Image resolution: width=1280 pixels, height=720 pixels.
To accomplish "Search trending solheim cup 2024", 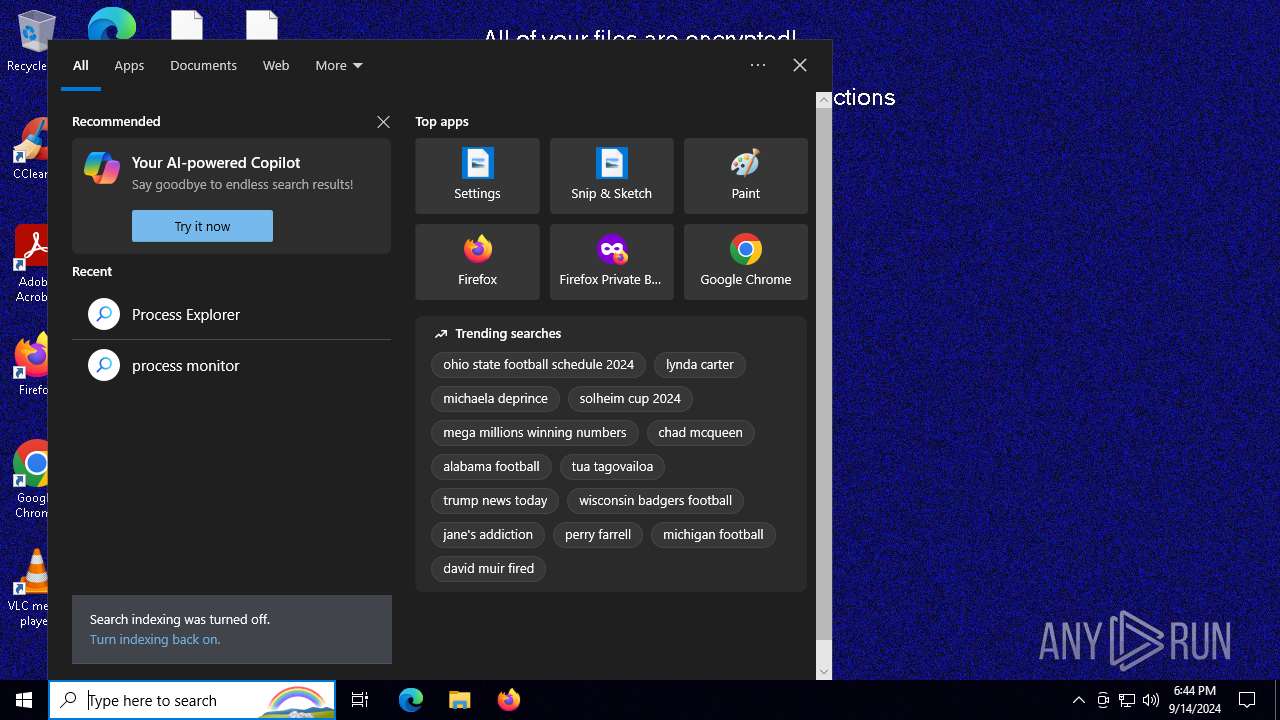I will [x=630, y=399].
